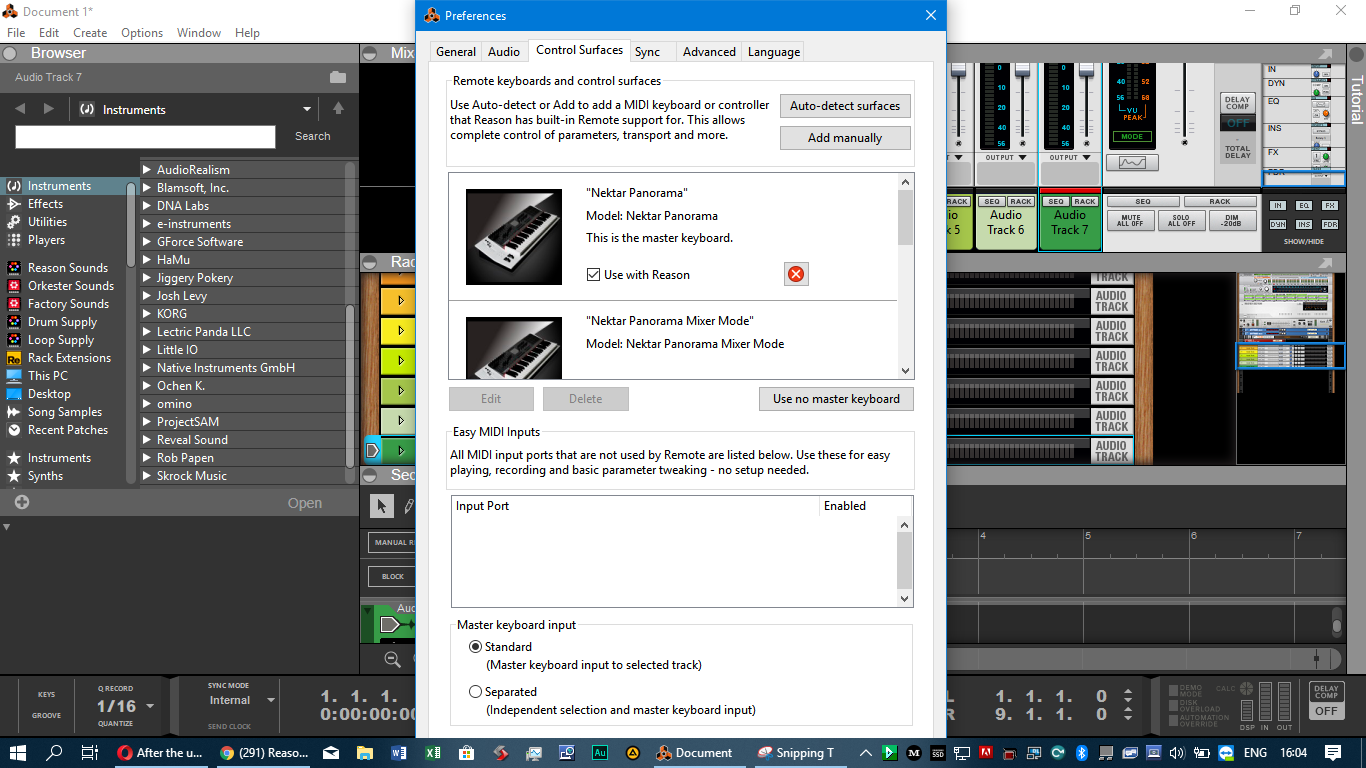Click Use no master keyboard

836,399
